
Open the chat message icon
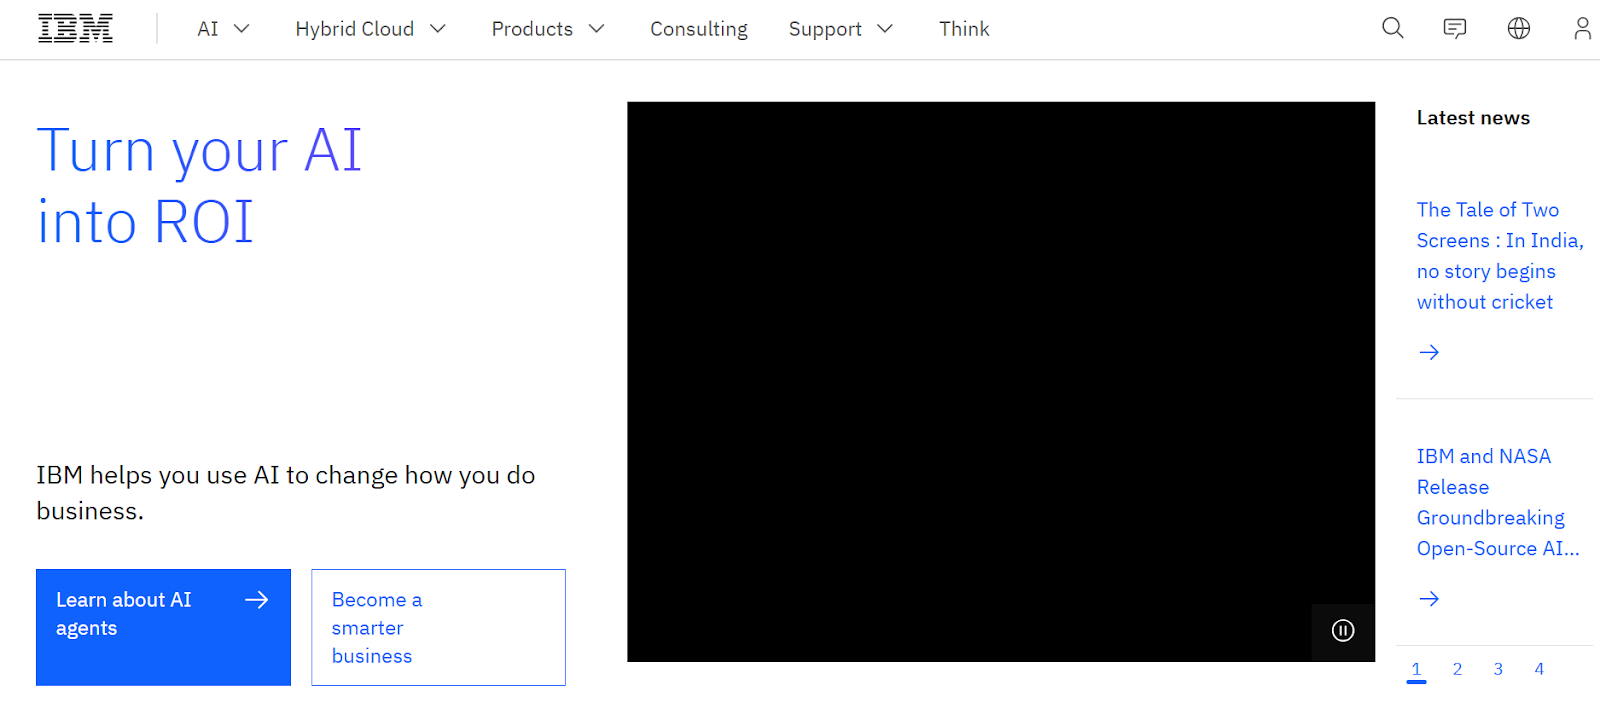click(x=1455, y=29)
